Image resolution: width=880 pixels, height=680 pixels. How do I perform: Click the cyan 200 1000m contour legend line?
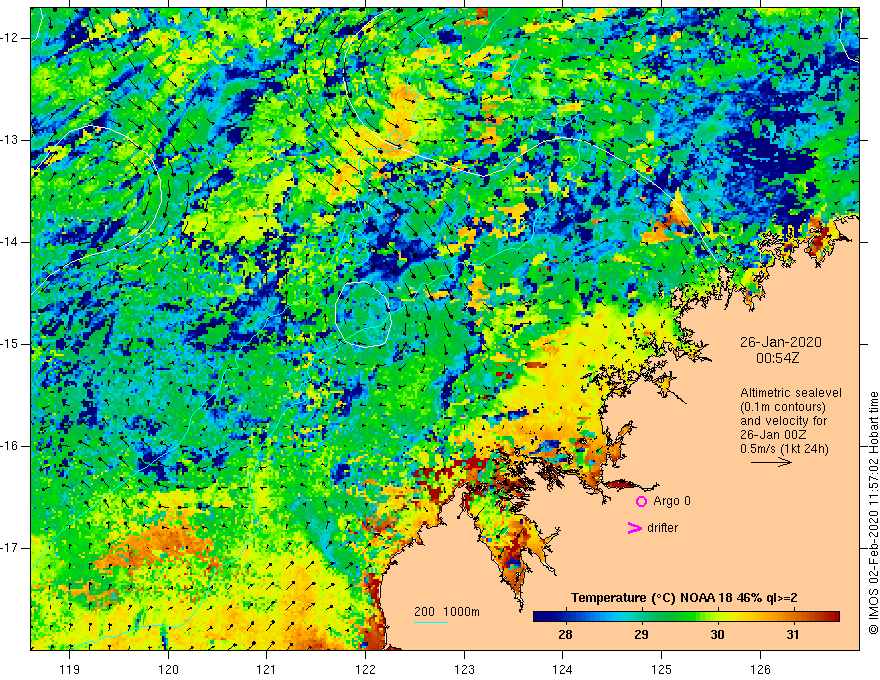point(431,622)
